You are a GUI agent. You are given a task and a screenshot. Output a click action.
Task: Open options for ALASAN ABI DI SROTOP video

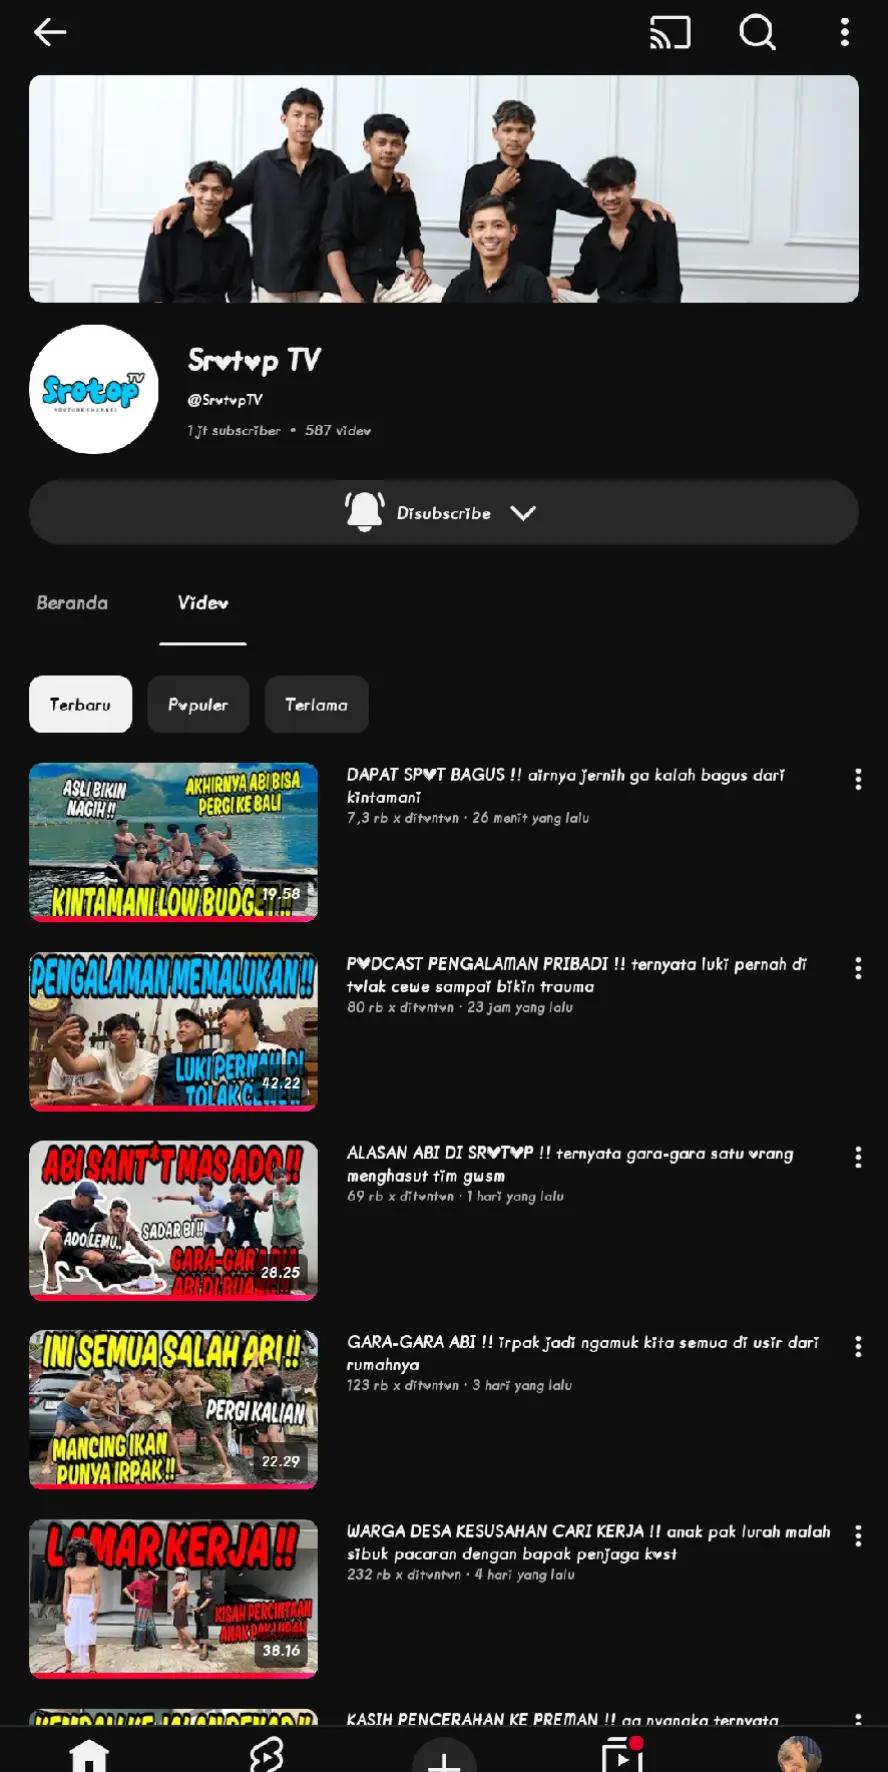coord(858,1157)
